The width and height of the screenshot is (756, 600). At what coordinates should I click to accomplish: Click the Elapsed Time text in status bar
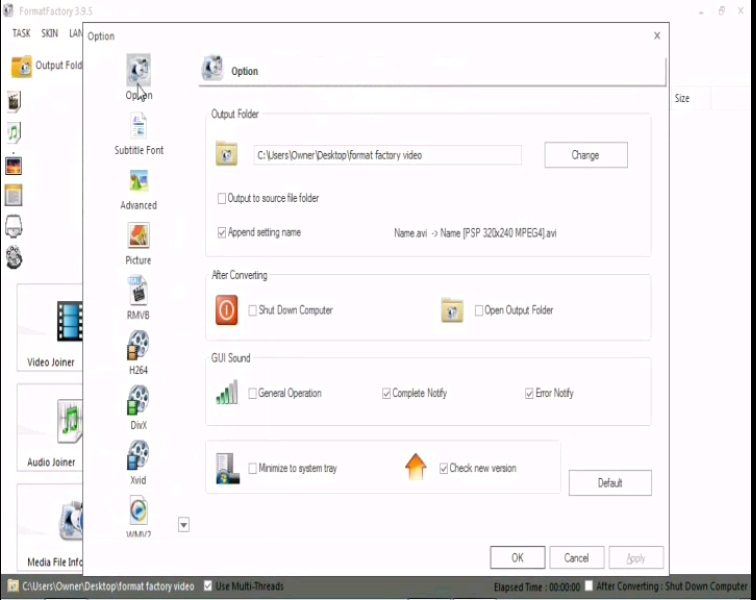(537, 587)
